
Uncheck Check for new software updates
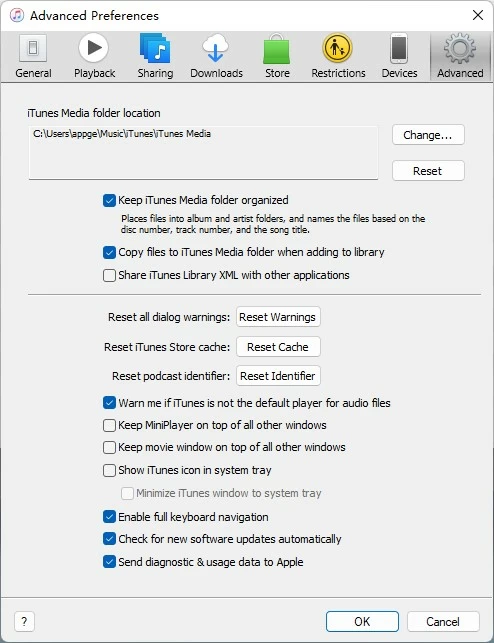[x=109, y=539]
